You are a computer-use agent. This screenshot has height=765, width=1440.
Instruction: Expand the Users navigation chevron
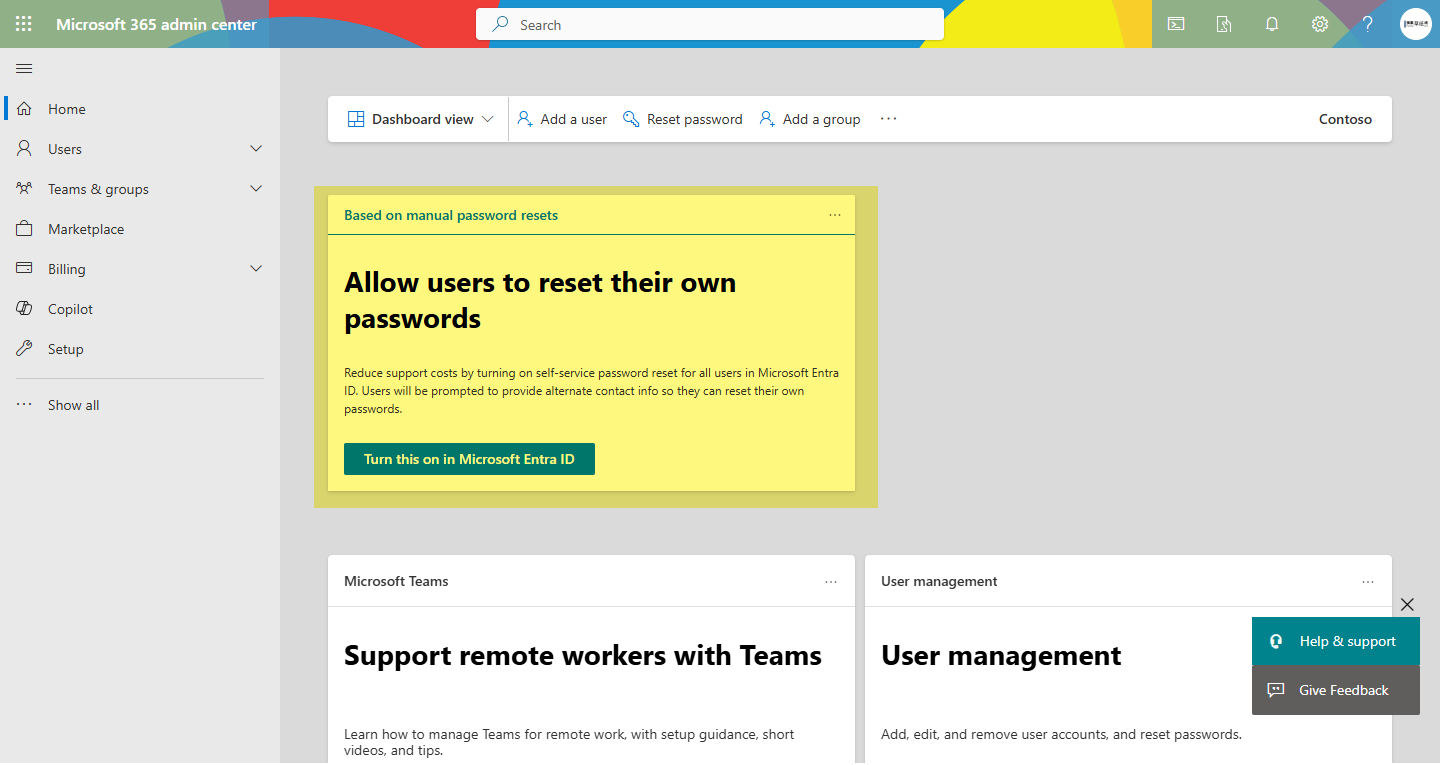click(x=256, y=149)
